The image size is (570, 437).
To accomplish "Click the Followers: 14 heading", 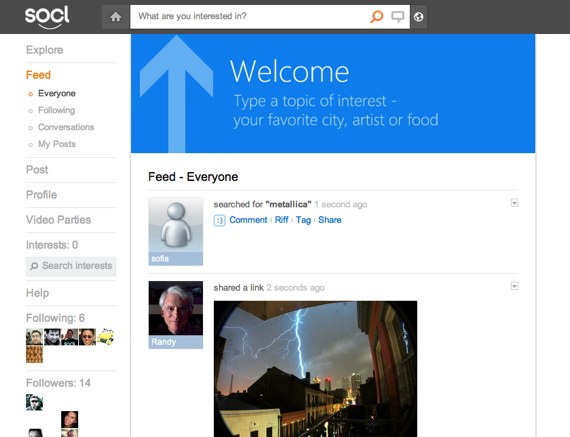I will point(59,383).
